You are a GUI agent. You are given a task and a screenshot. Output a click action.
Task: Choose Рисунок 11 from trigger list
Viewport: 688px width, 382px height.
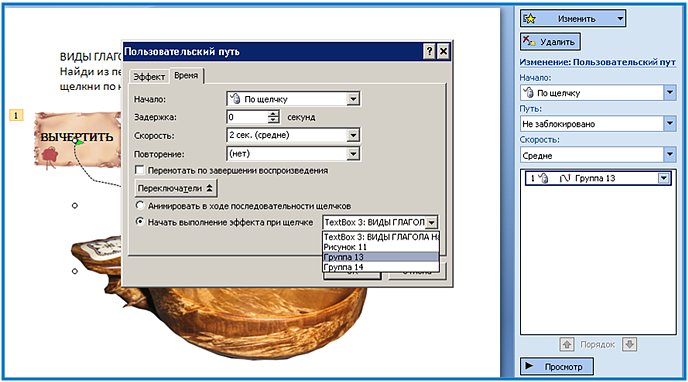[x=381, y=247]
